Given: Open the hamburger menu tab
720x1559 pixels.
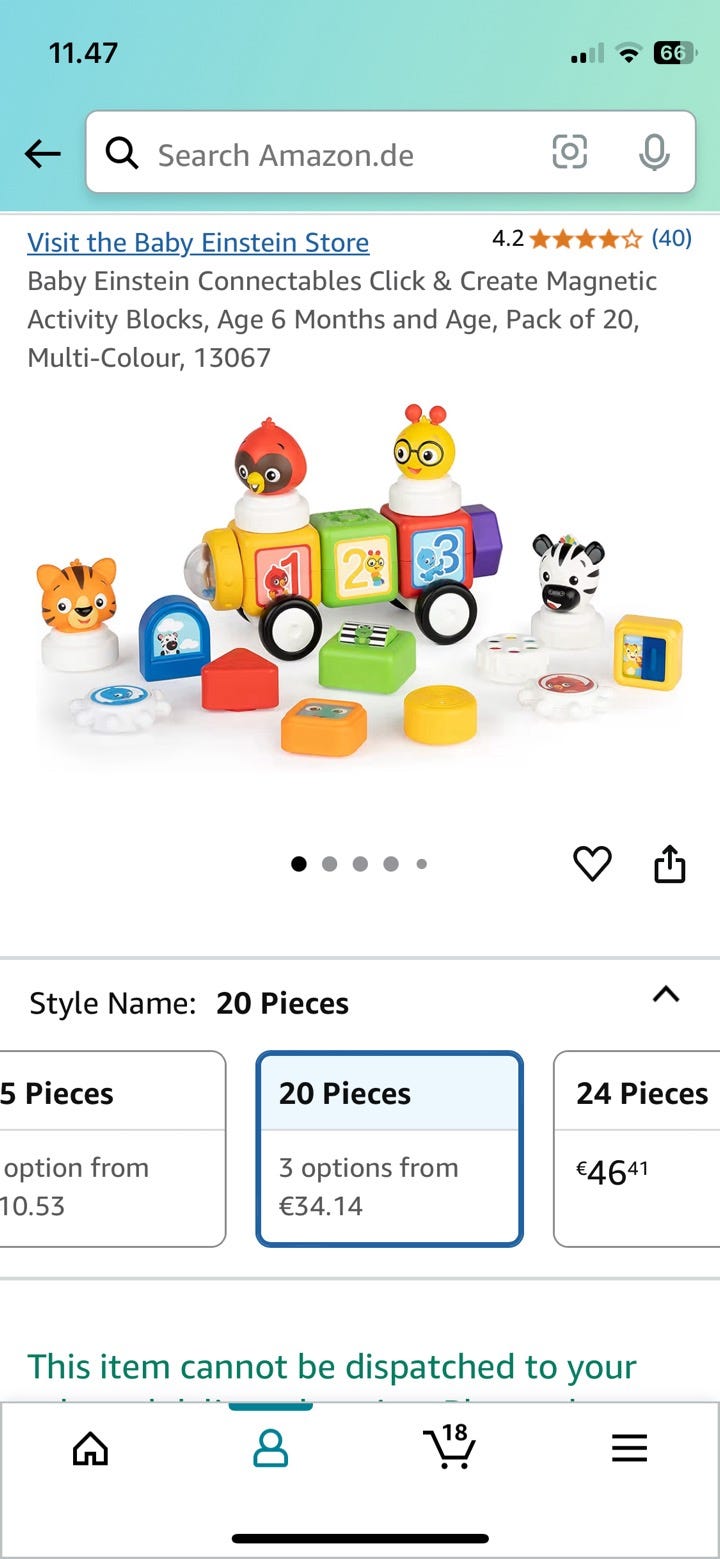Looking at the screenshot, I should (629, 1448).
